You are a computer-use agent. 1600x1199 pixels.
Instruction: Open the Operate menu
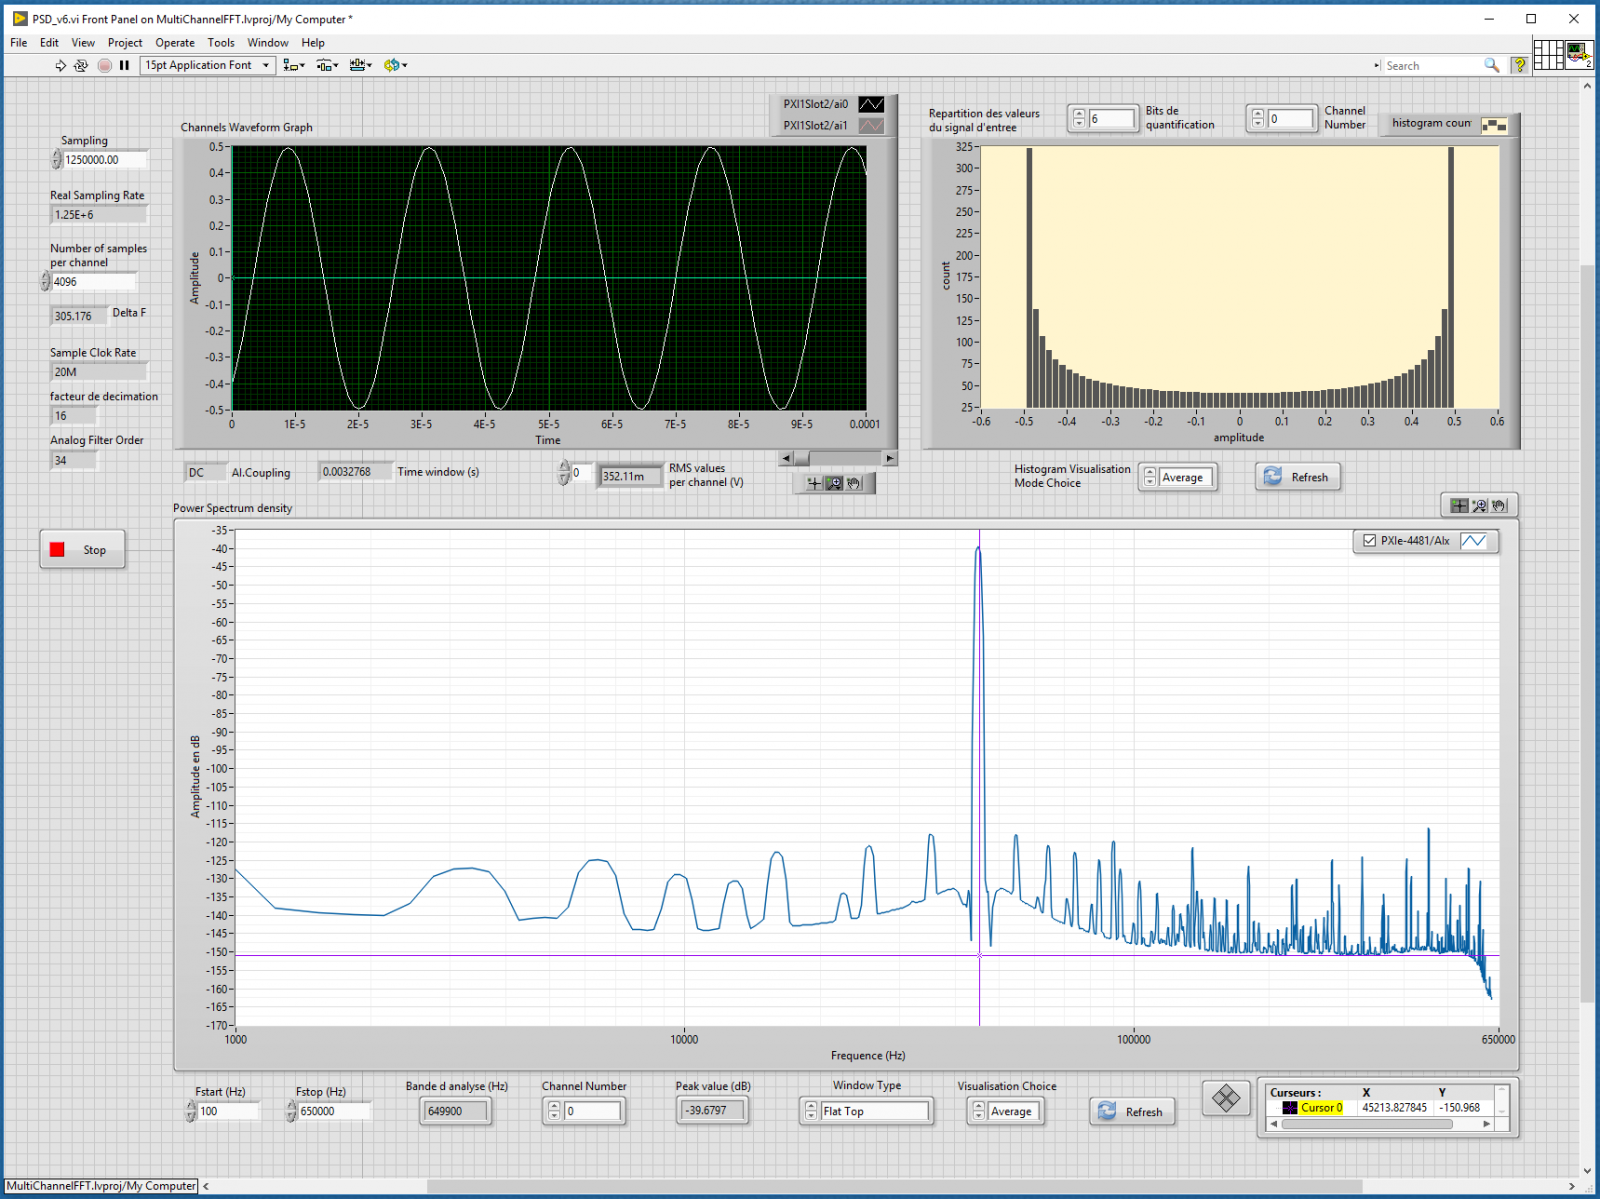click(x=175, y=43)
